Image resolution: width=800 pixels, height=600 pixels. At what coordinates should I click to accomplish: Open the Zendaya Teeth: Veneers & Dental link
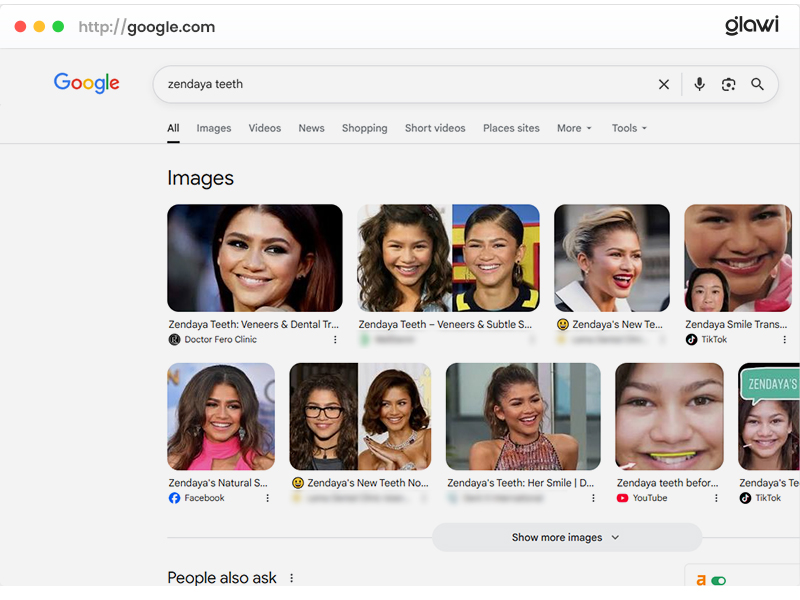click(253, 325)
